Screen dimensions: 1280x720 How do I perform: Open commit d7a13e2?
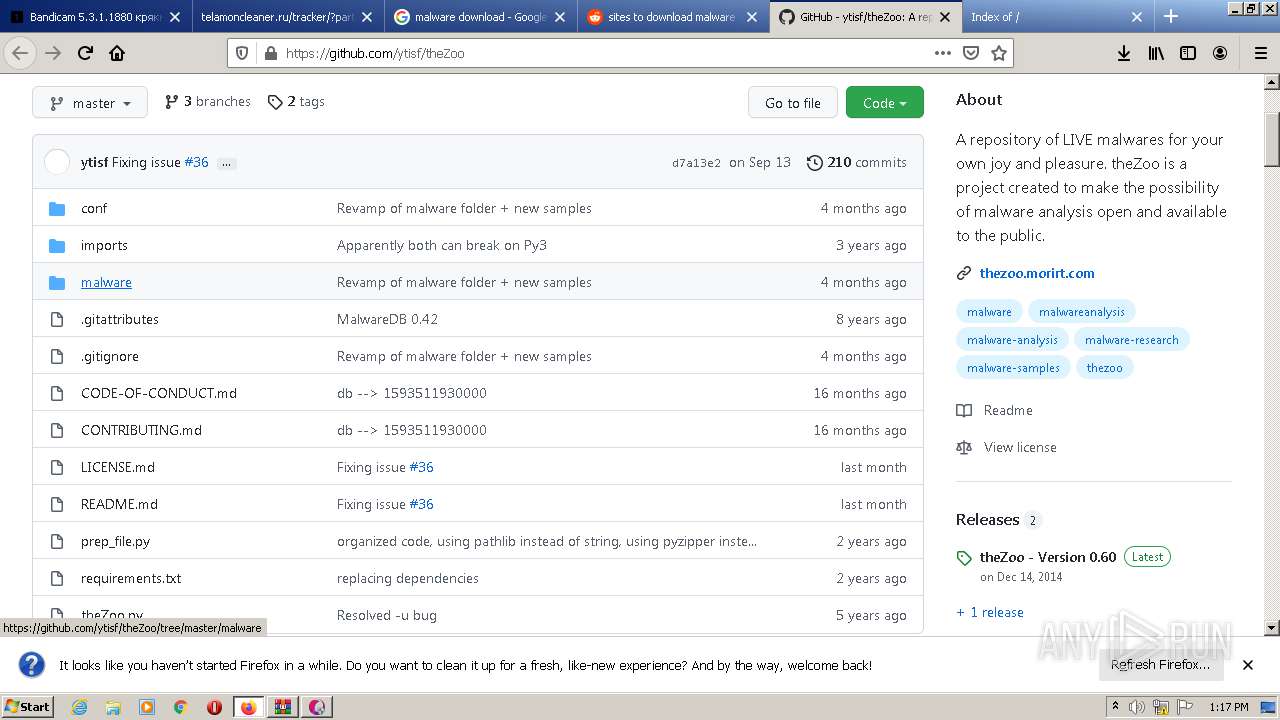[x=696, y=163]
